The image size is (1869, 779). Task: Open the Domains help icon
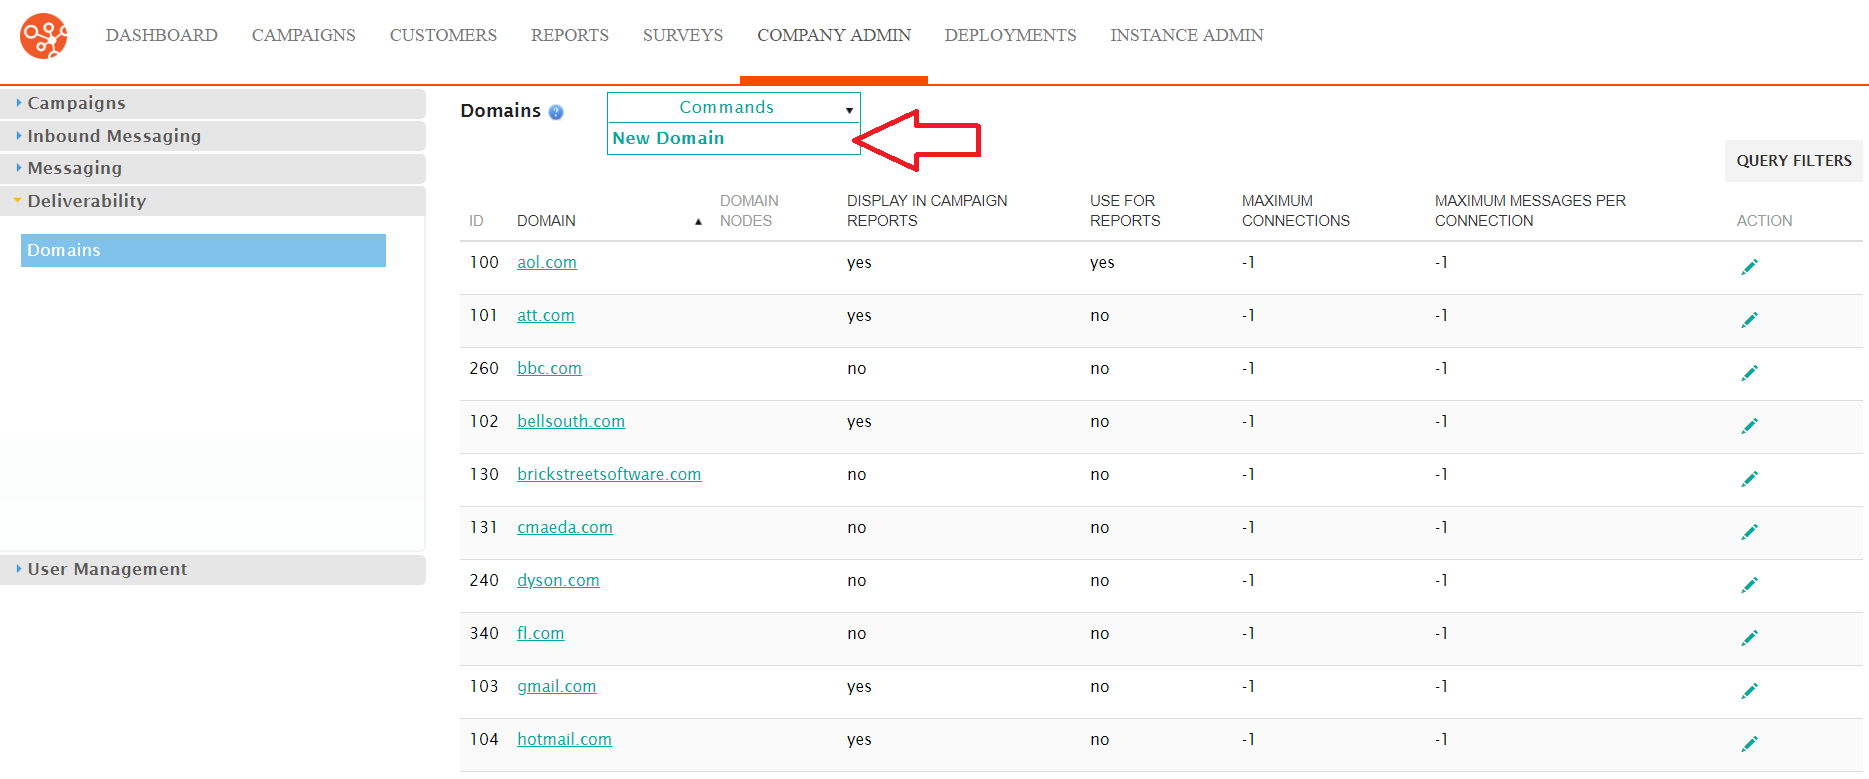coord(556,112)
